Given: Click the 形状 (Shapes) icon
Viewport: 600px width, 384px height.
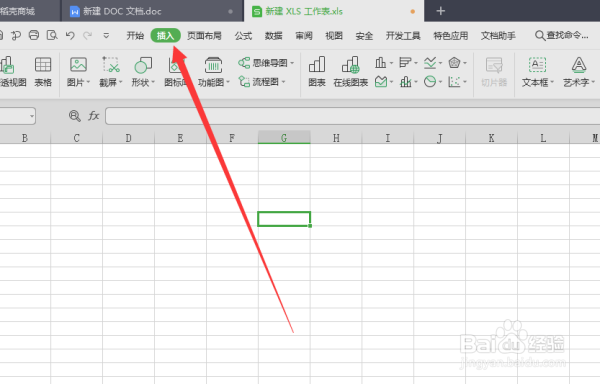Looking at the screenshot, I should (x=143, y=65).
